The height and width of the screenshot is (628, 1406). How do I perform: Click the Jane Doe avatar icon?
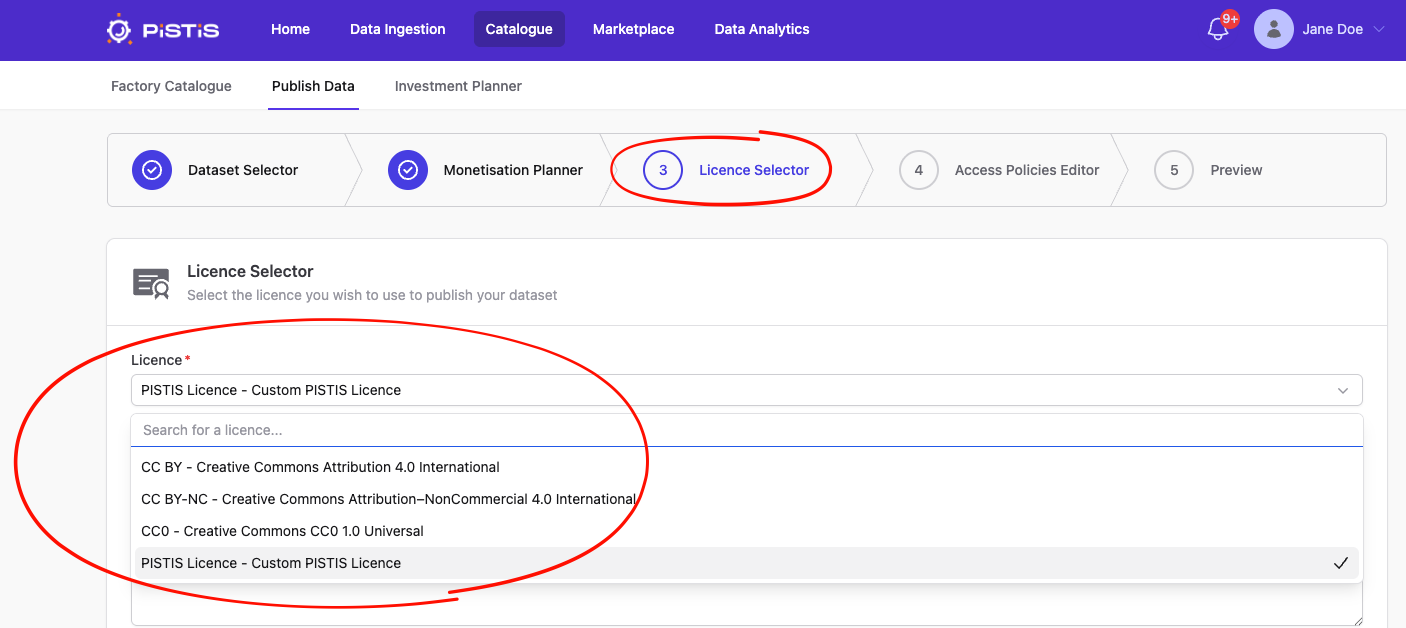point(1273,30)
